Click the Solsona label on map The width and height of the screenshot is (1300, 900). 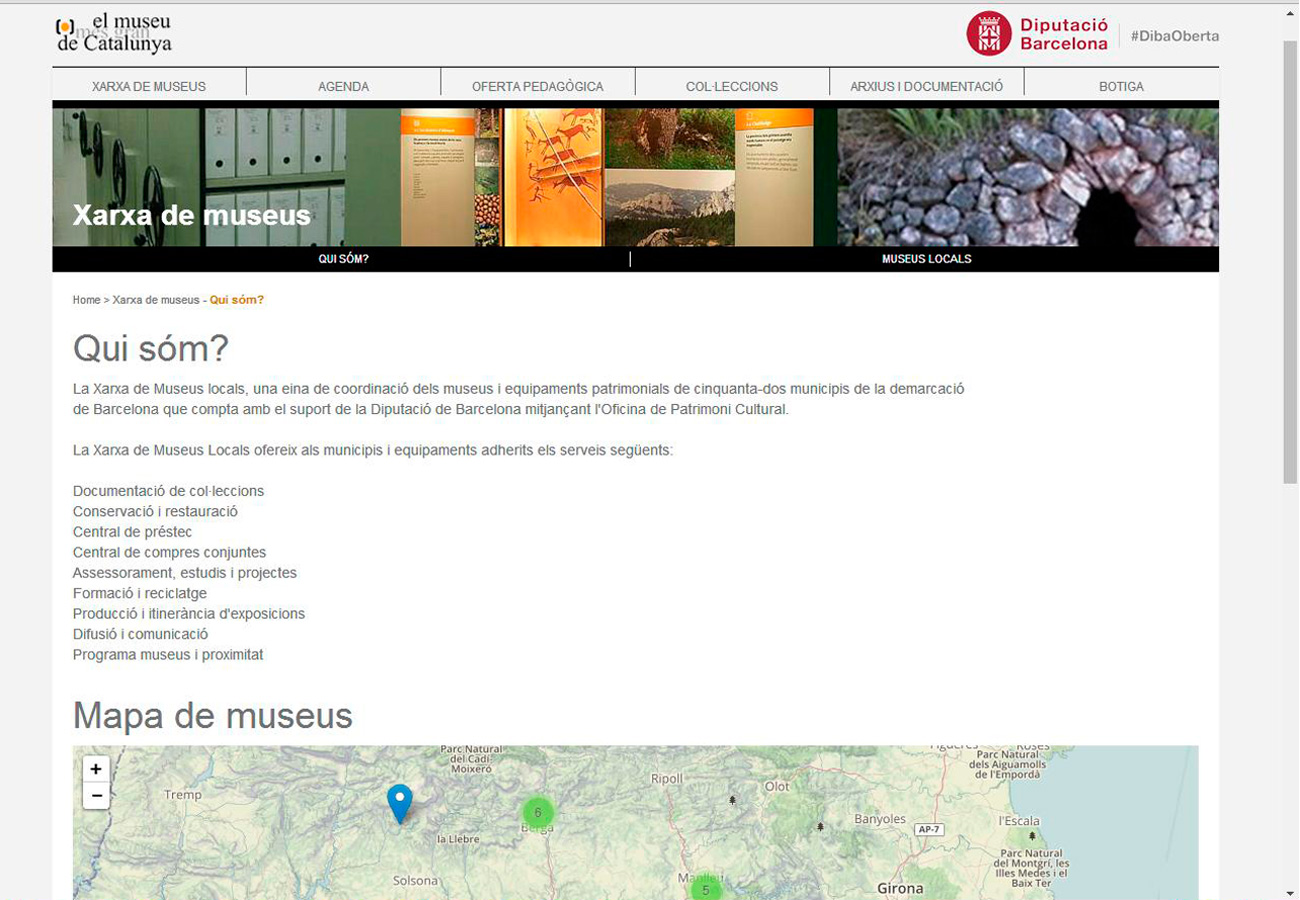click(416, 881)
